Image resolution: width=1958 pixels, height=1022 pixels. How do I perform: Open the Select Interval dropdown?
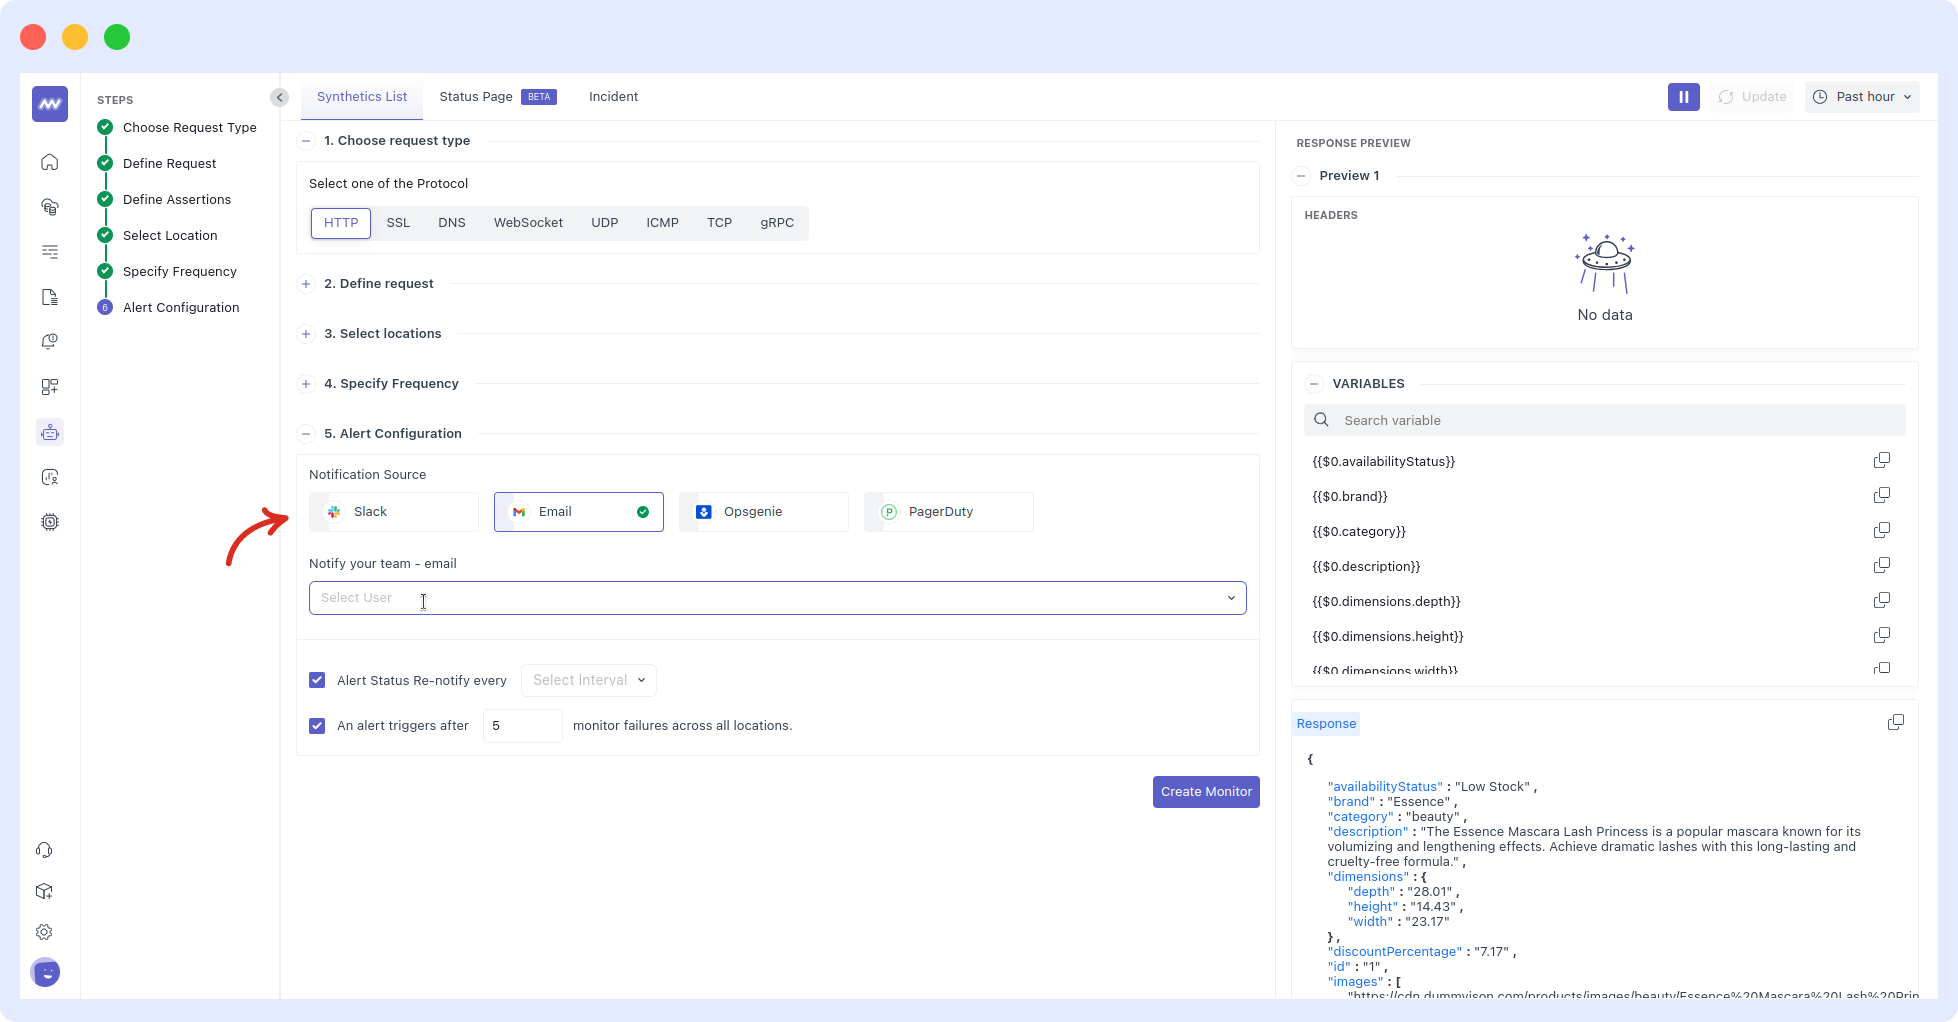point(588,680)
